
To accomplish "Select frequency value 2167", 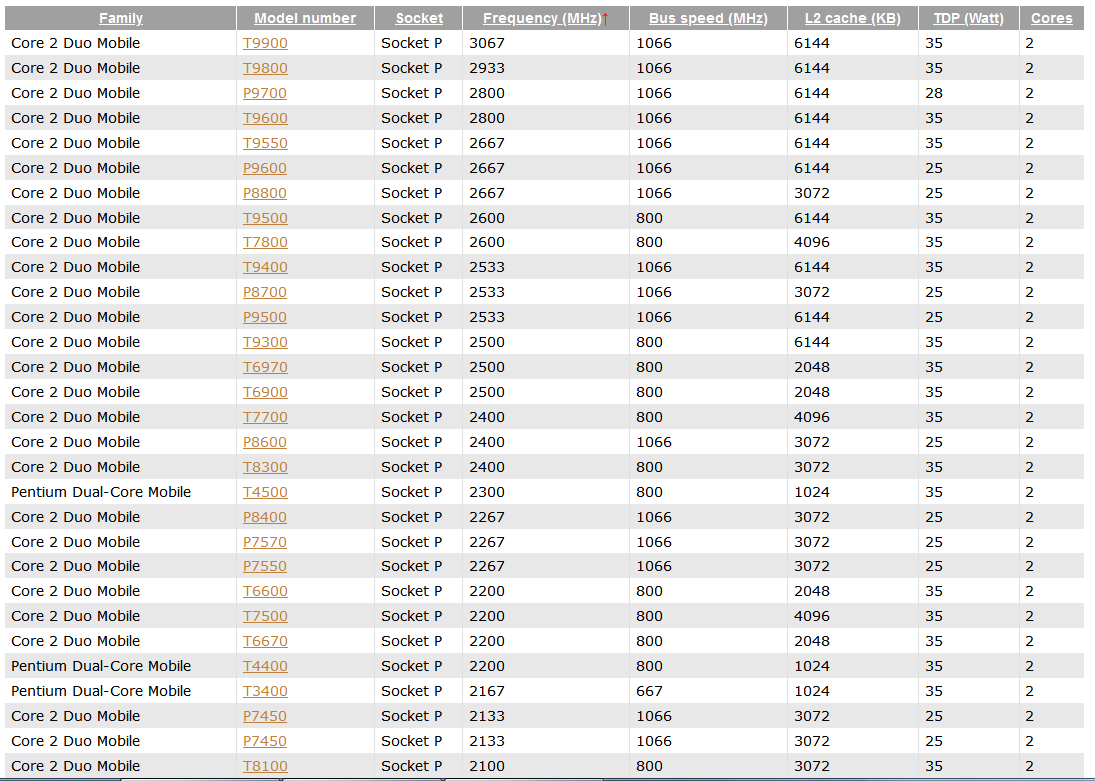I will point(487,692).
